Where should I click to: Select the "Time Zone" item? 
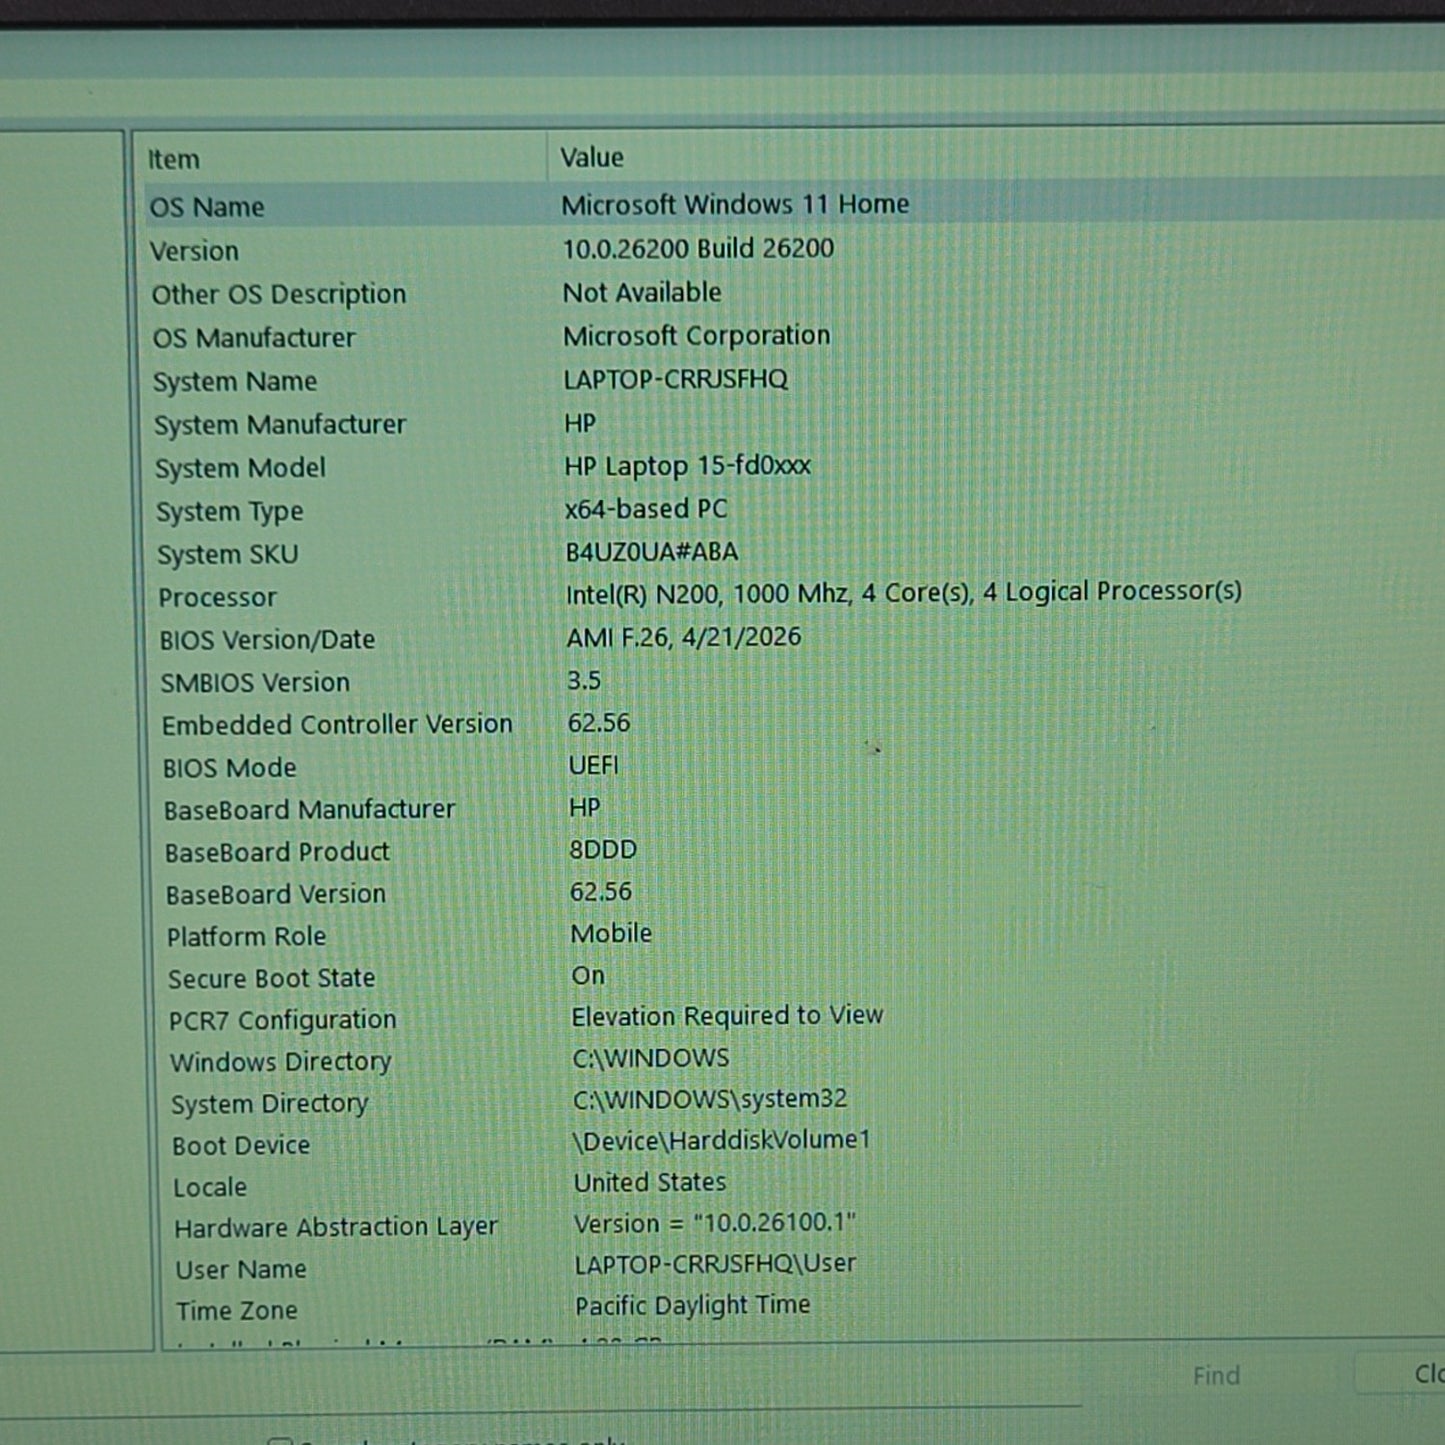pyautogui.click(x=237, y=1311)
